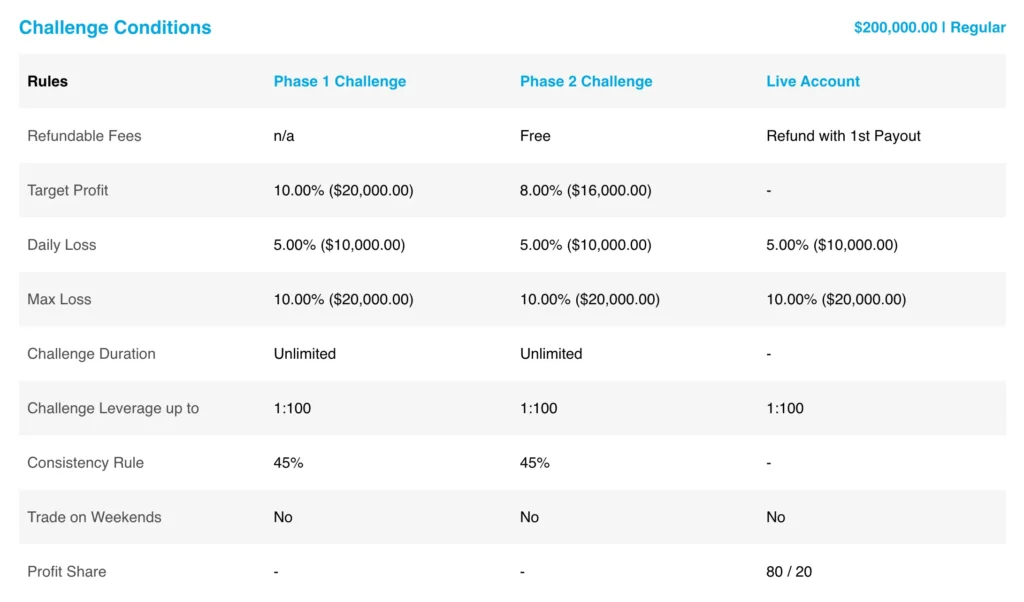The height and width of the screenshot is (602, 1024).
Task: Click Phase 1 target 10.00% ($20,000.00)
Action: (344, 190)
